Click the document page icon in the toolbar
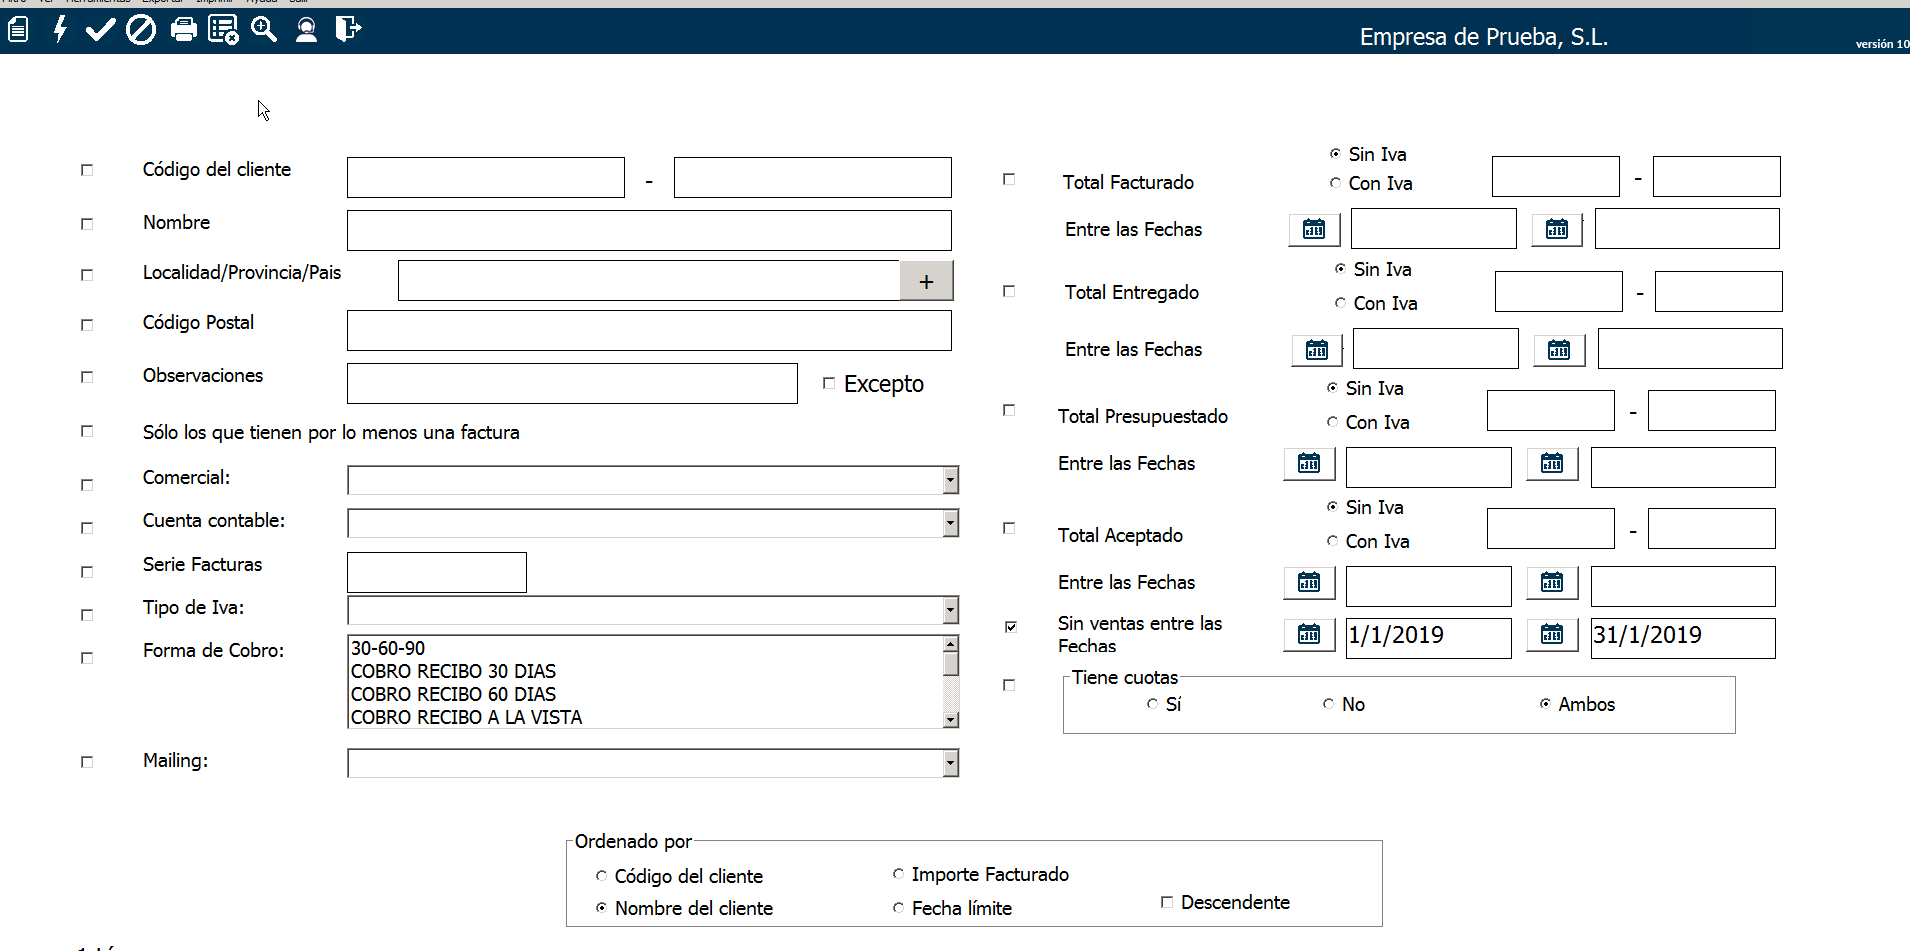This screenshot has width=1910, height=951. pos(18,30)
